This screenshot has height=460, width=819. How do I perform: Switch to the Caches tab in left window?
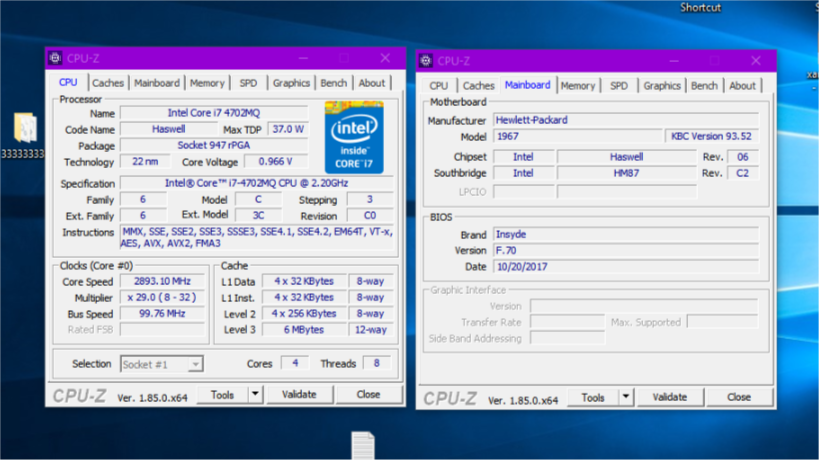(108, 83)
